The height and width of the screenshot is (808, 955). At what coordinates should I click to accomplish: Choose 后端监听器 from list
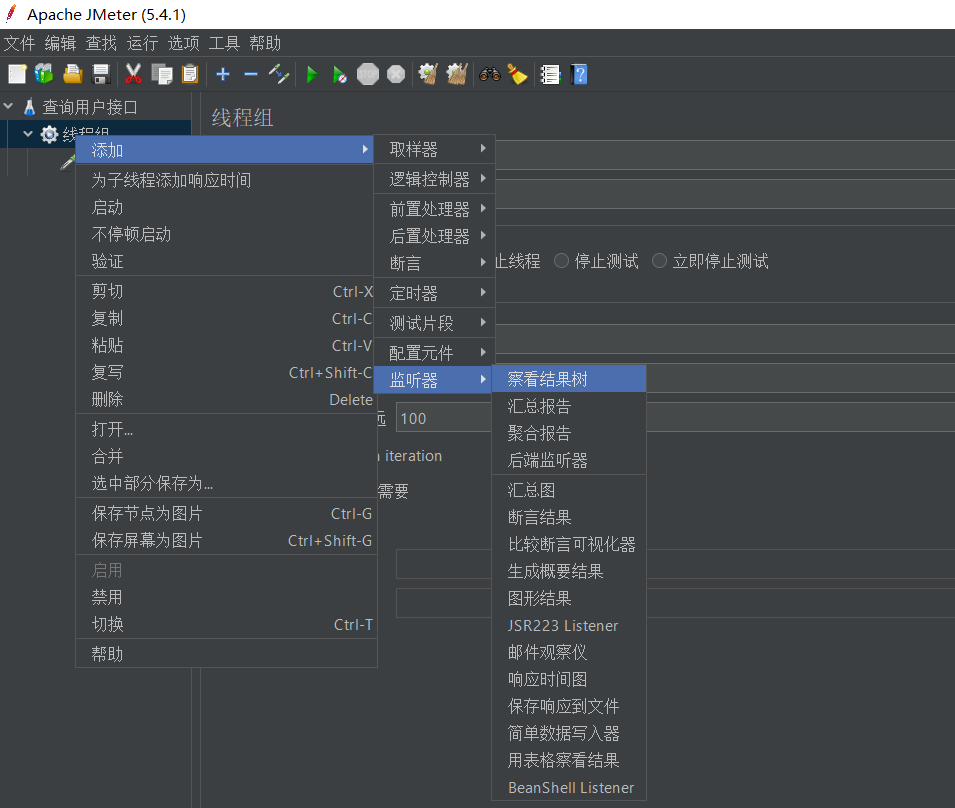(x=569, y=460)
